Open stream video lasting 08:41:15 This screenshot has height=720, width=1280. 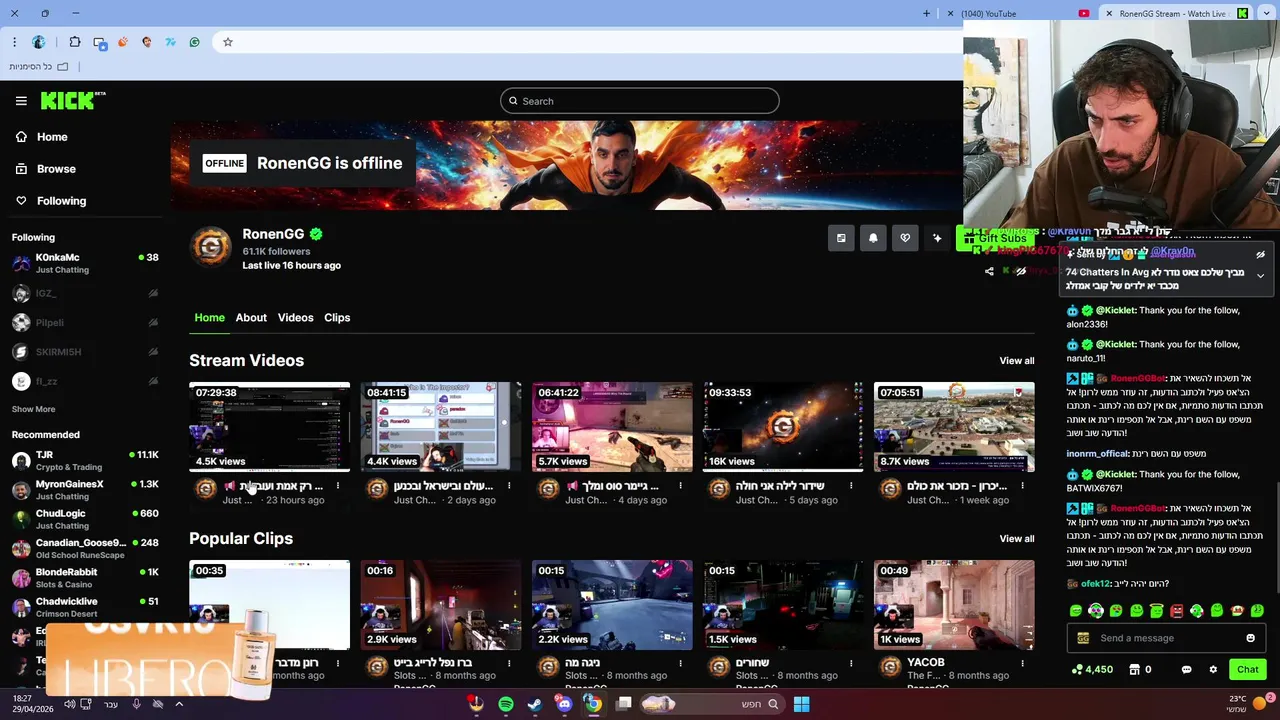(441, 427)
